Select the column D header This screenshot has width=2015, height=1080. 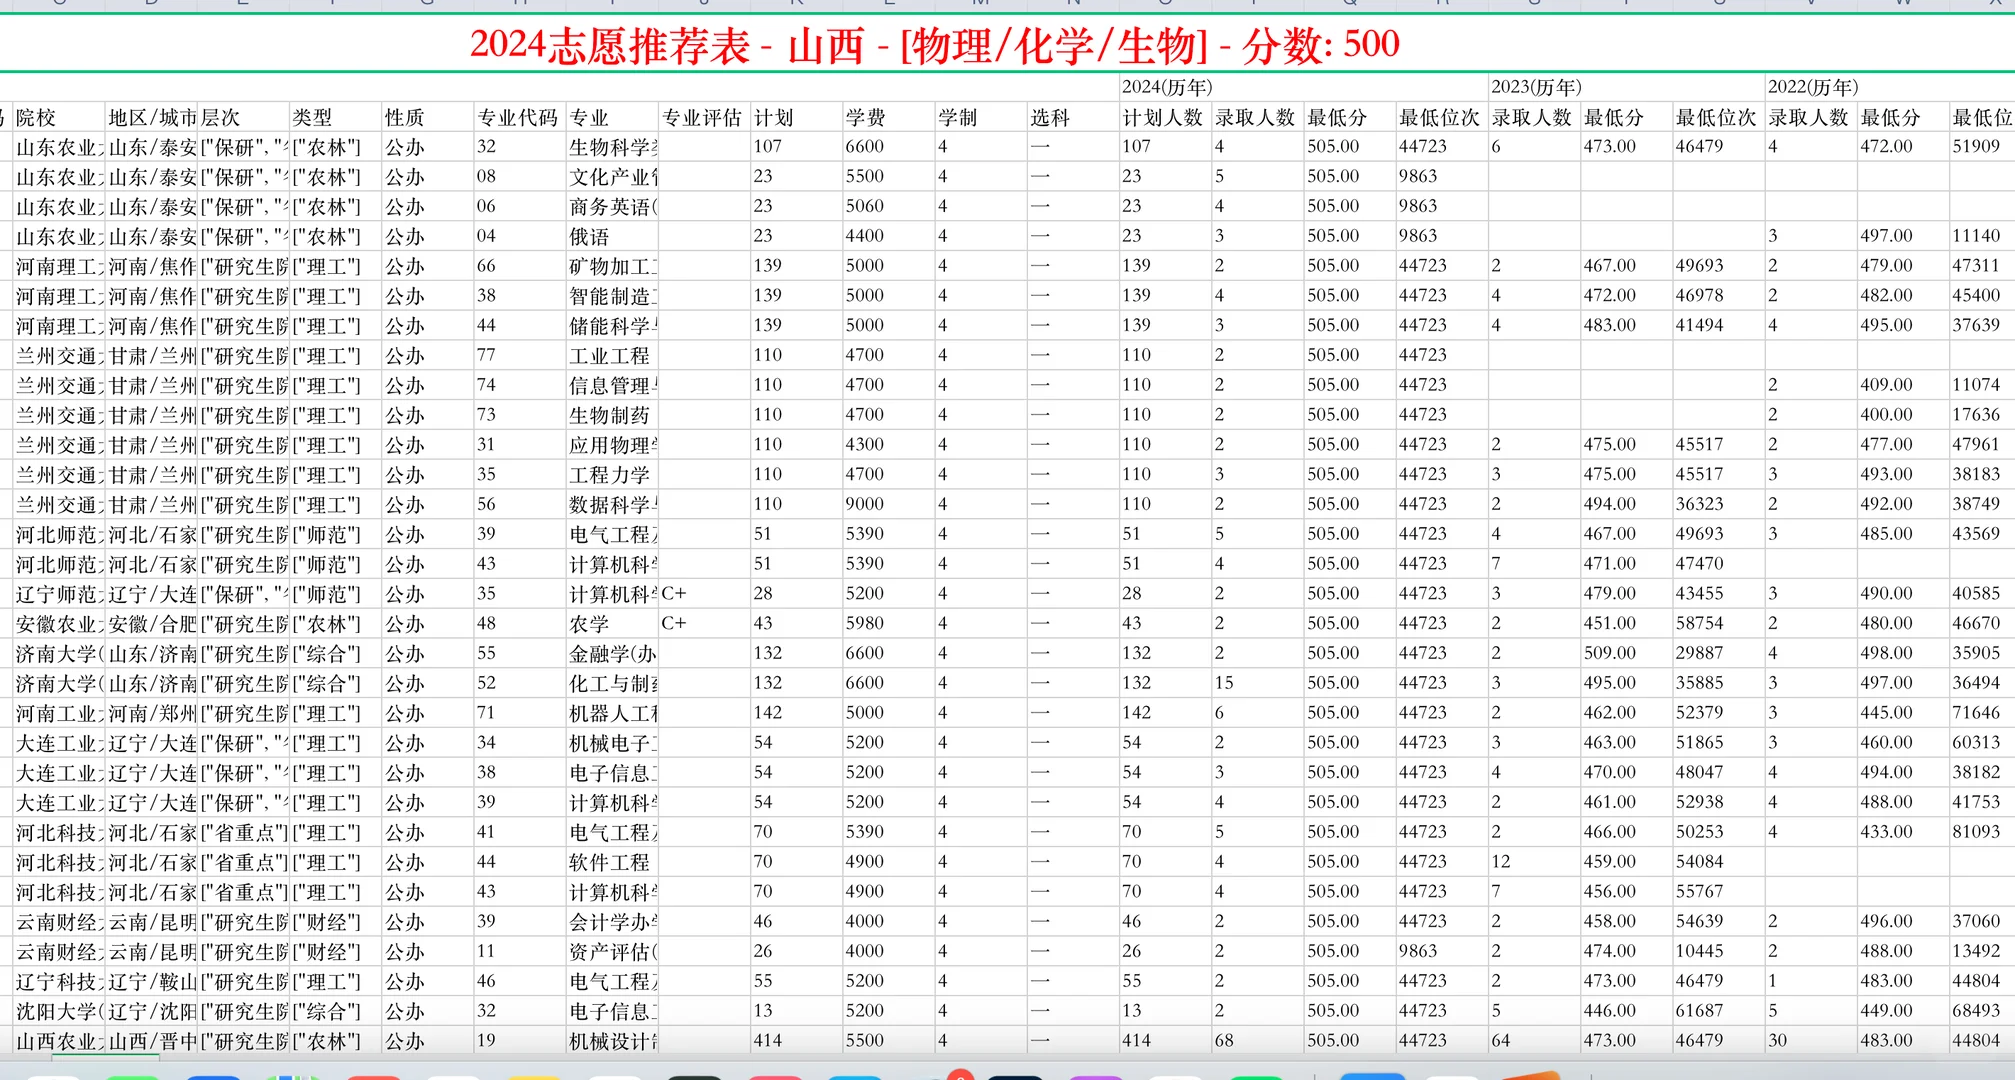150,6
